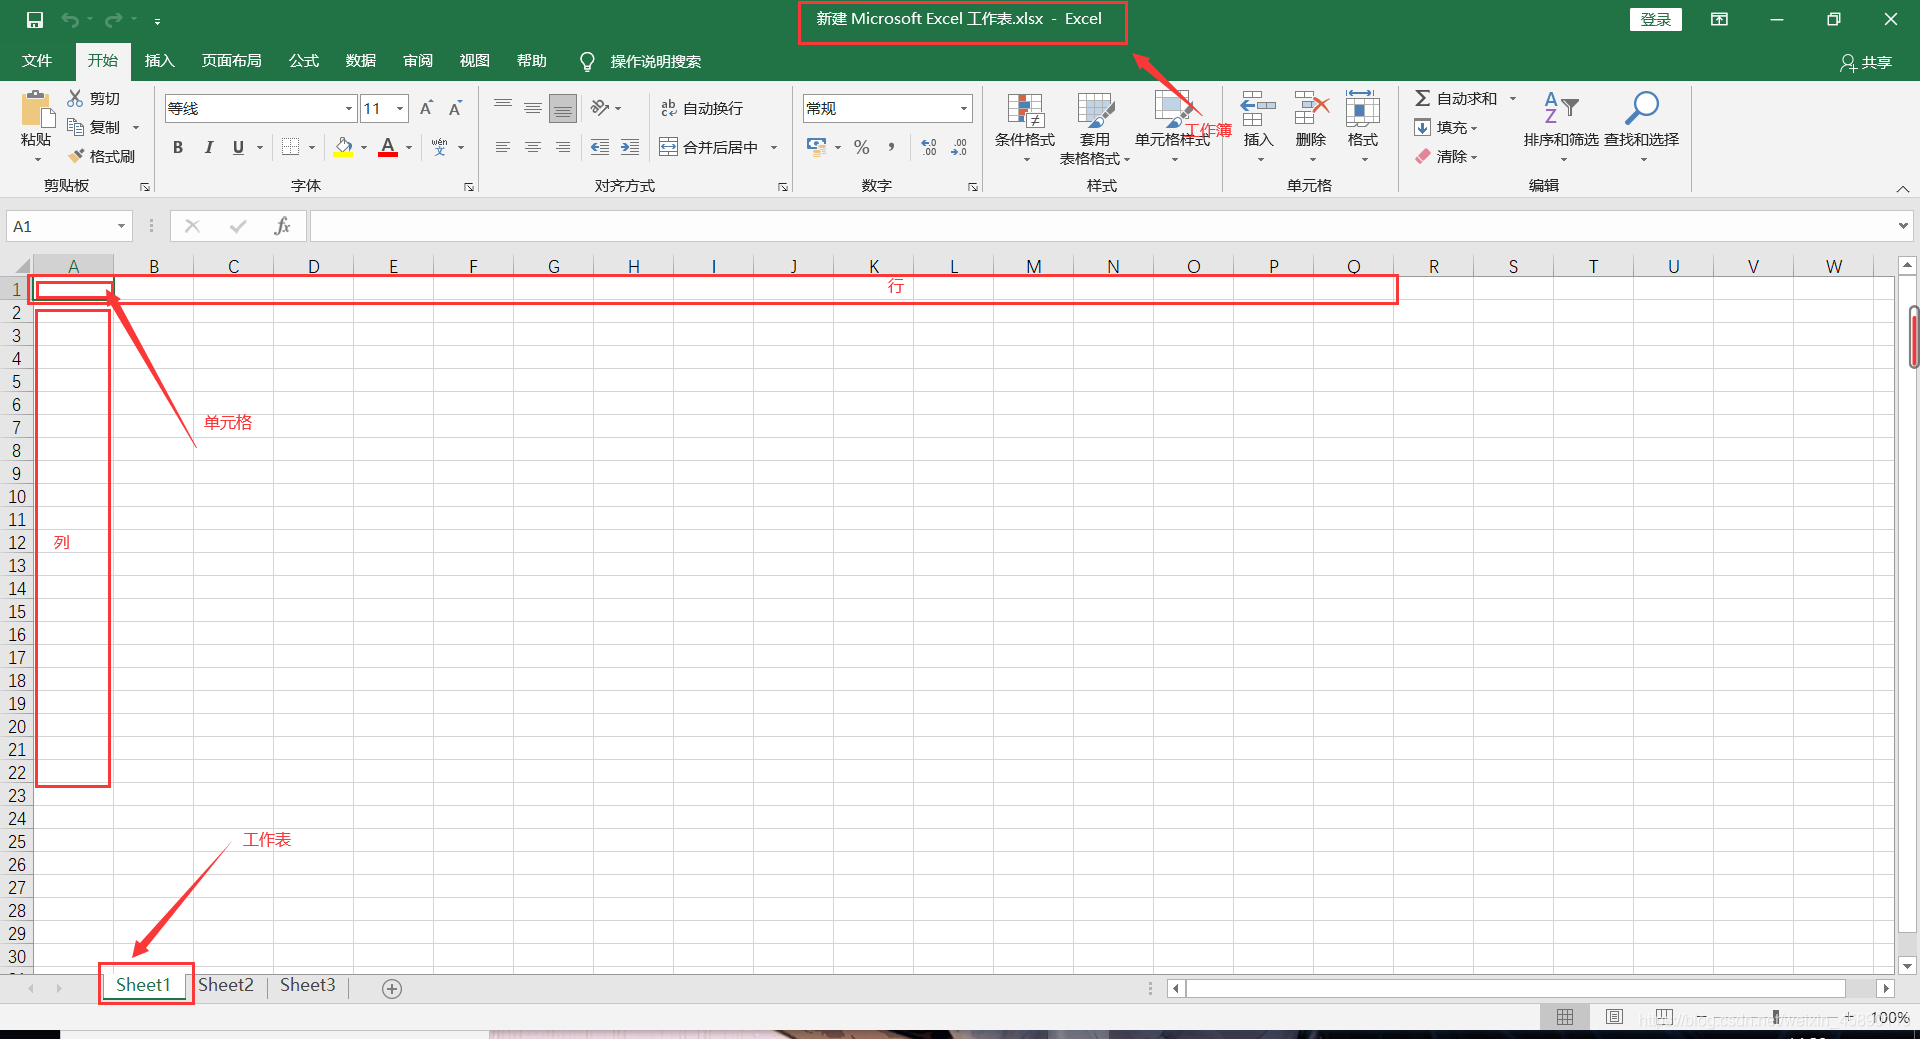Open the font name dropdown 等线

point(349,108)
